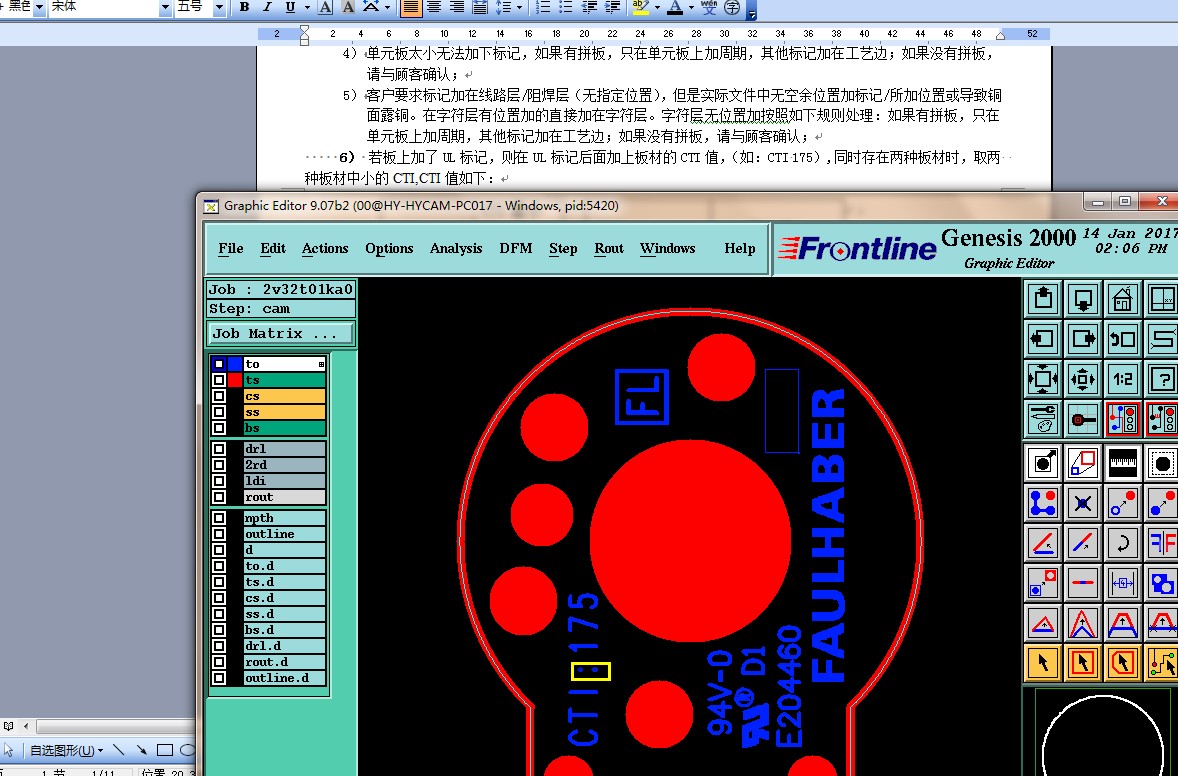Select the ruler measurement icon
Image resolution: width=1178 pixels, height=776 pixels.
pyautogui.click(x=1122, y=463)
